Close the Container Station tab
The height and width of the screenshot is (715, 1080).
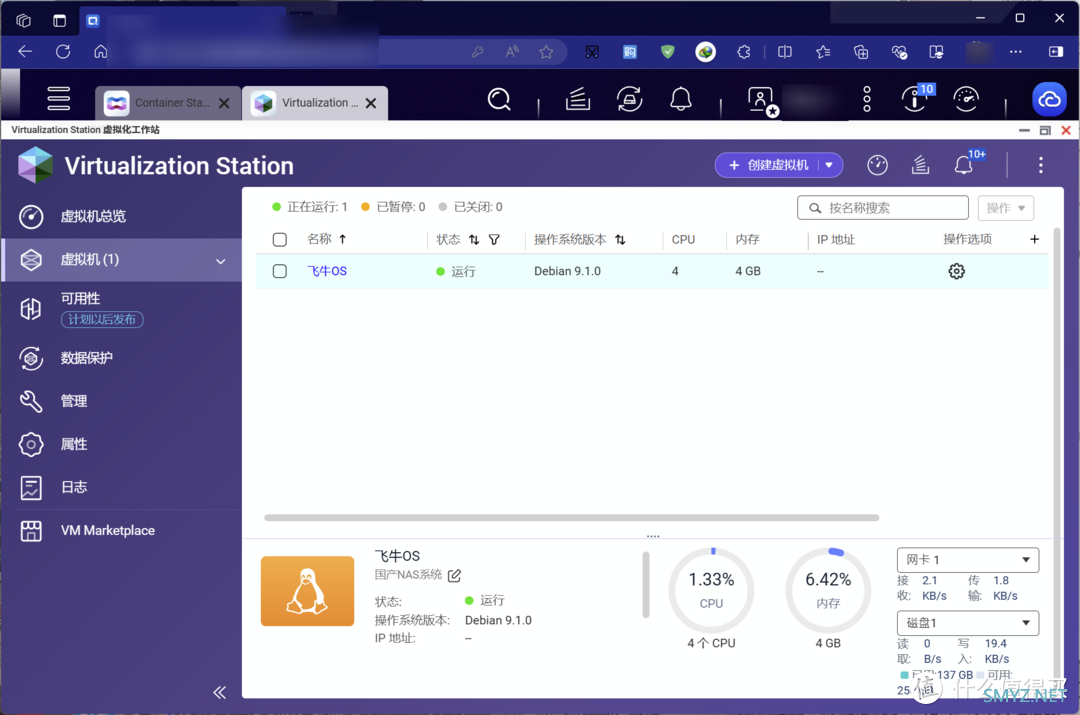click(224, 103)
